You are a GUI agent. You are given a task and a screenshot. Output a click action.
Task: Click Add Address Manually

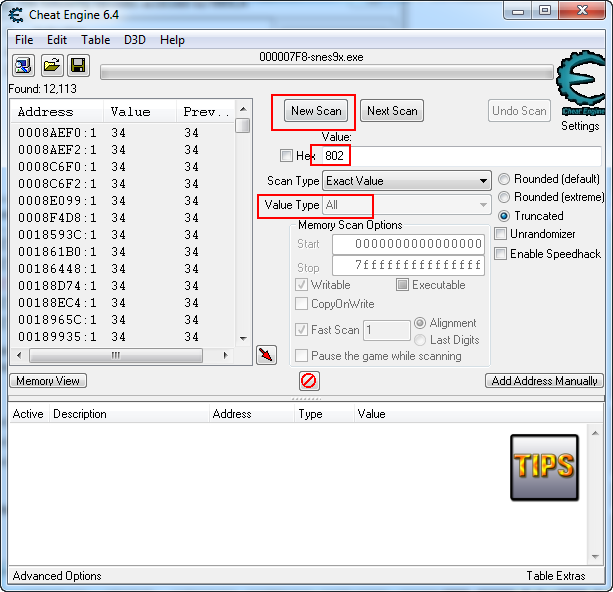[544, 380]
